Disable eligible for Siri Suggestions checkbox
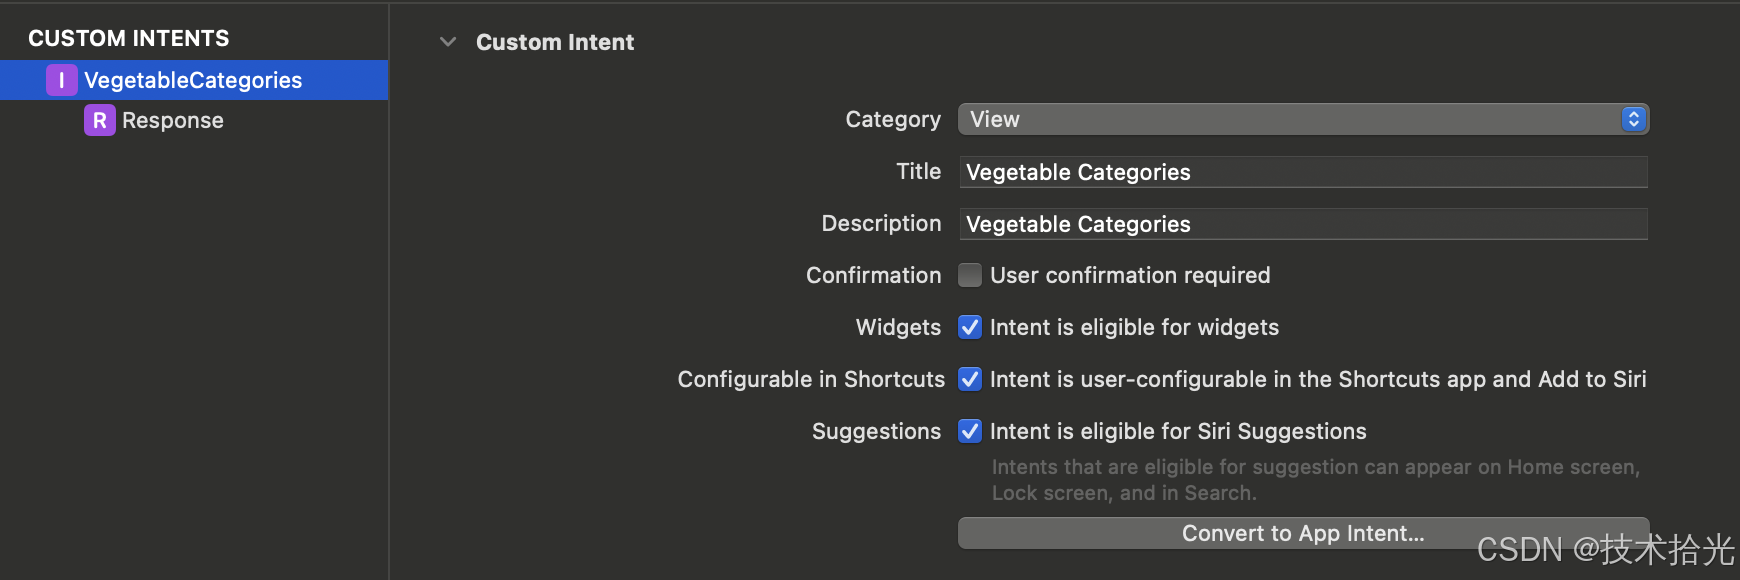Image resolution: width=1740 pixels, height=580 pixels. [x=970, y=431]
